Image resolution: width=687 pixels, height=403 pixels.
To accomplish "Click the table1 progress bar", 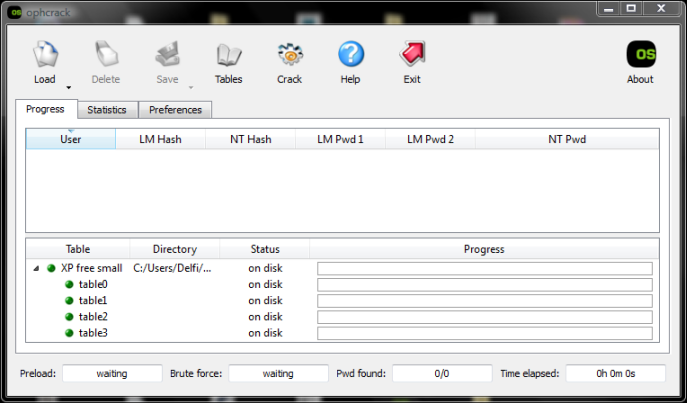I will (x=485, y=301).
